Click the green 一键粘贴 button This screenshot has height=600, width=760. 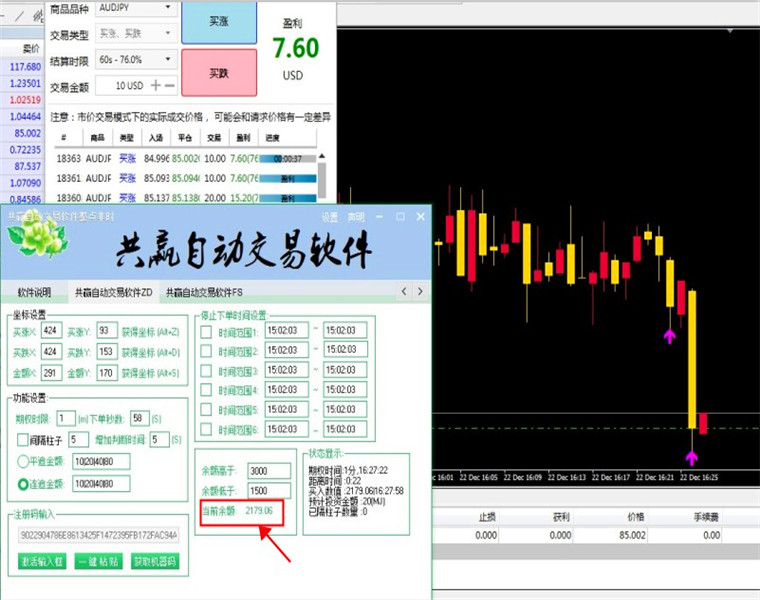click(98, 561)
